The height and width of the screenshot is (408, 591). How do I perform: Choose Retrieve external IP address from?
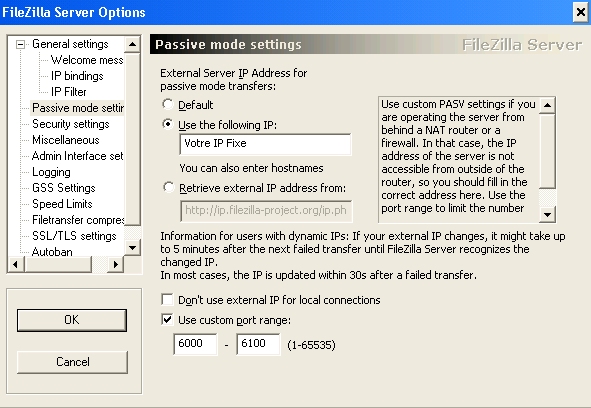click(168, 187)
